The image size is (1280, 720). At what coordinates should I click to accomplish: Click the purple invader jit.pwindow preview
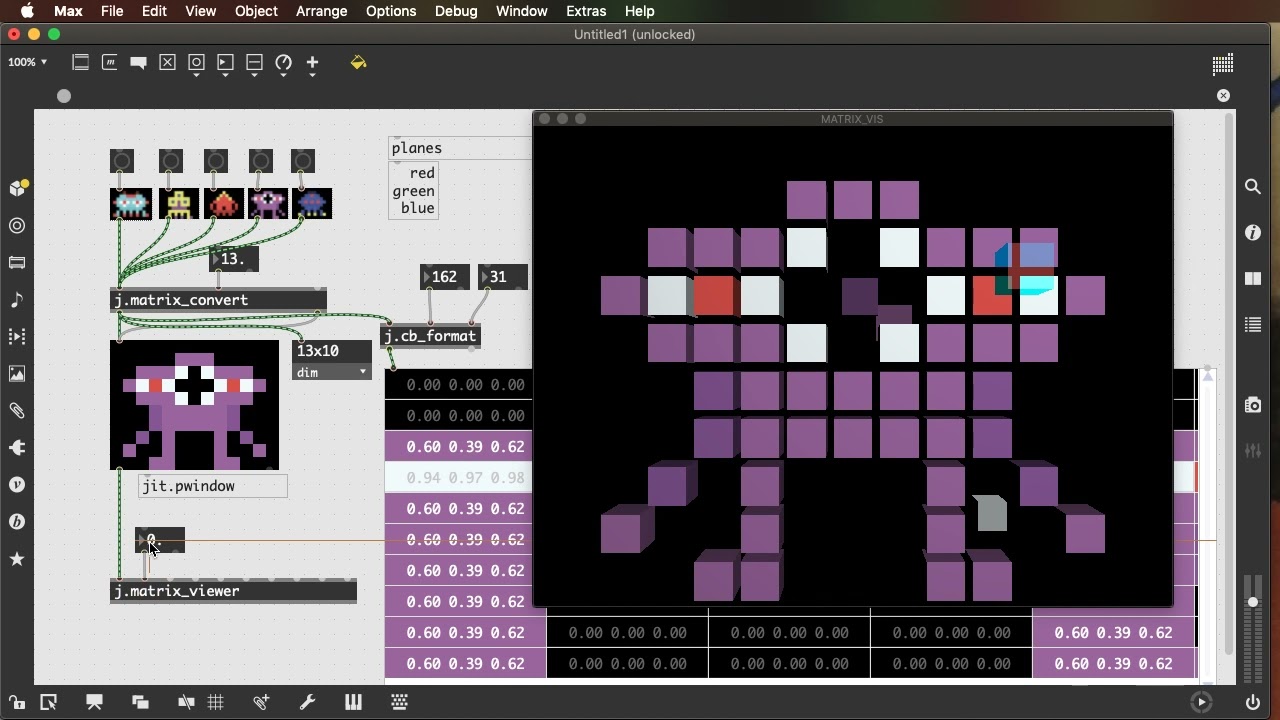tap(194, 405)
